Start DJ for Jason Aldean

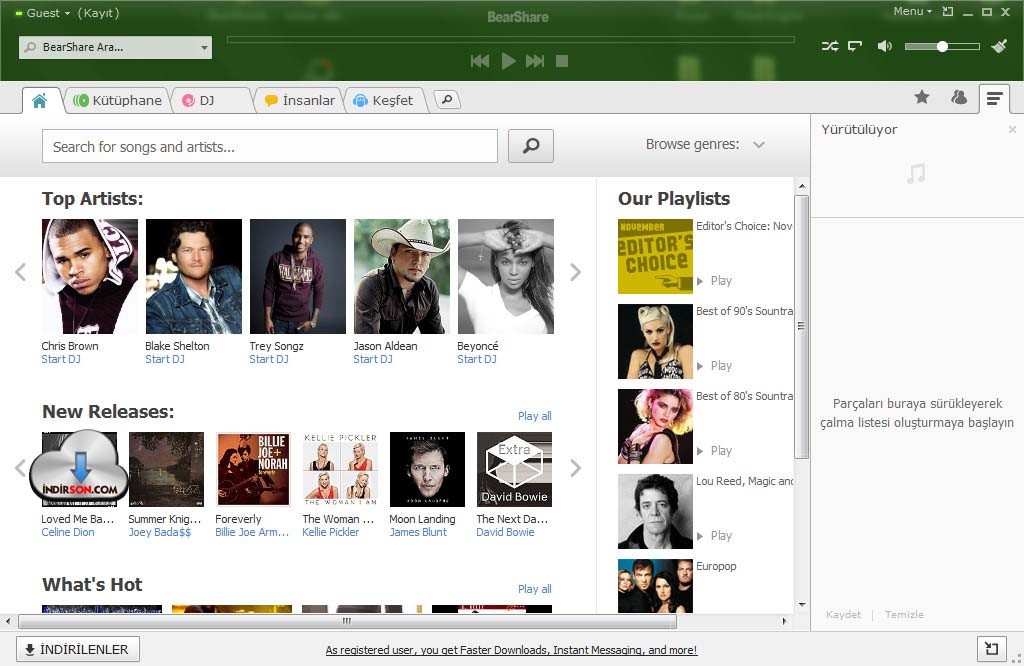[x=373, y=359]
